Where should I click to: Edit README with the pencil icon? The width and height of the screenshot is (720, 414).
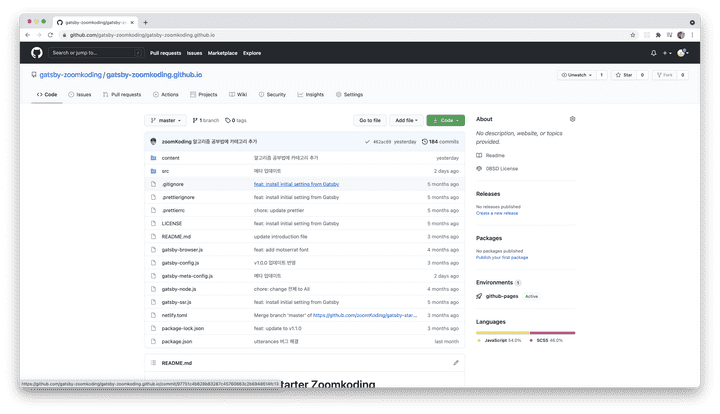tap(456, 363)
